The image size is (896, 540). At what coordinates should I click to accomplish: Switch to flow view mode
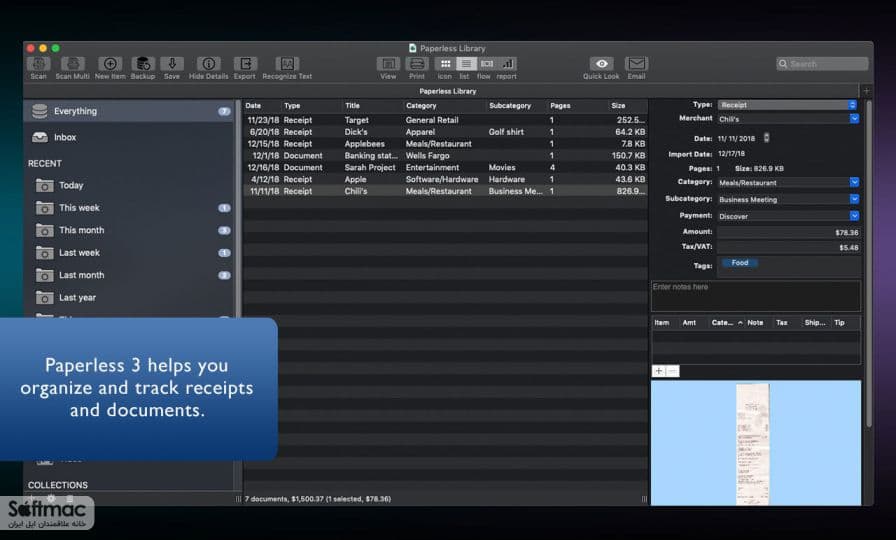[486, 64]
